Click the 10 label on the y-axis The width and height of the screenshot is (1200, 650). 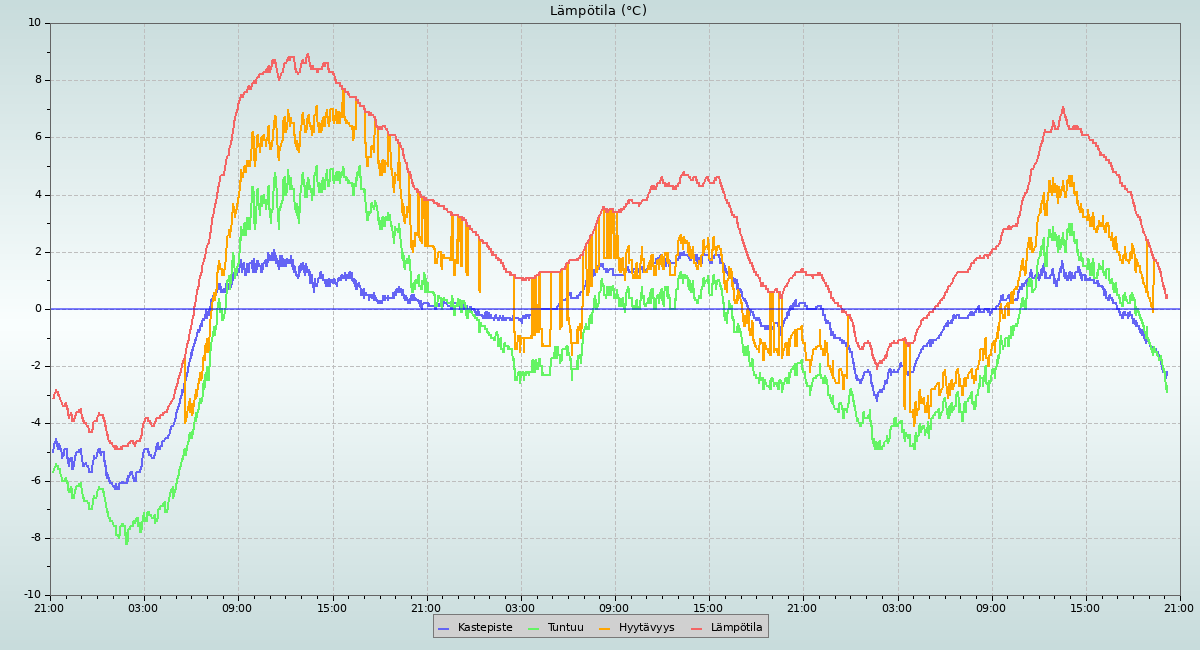35,23
